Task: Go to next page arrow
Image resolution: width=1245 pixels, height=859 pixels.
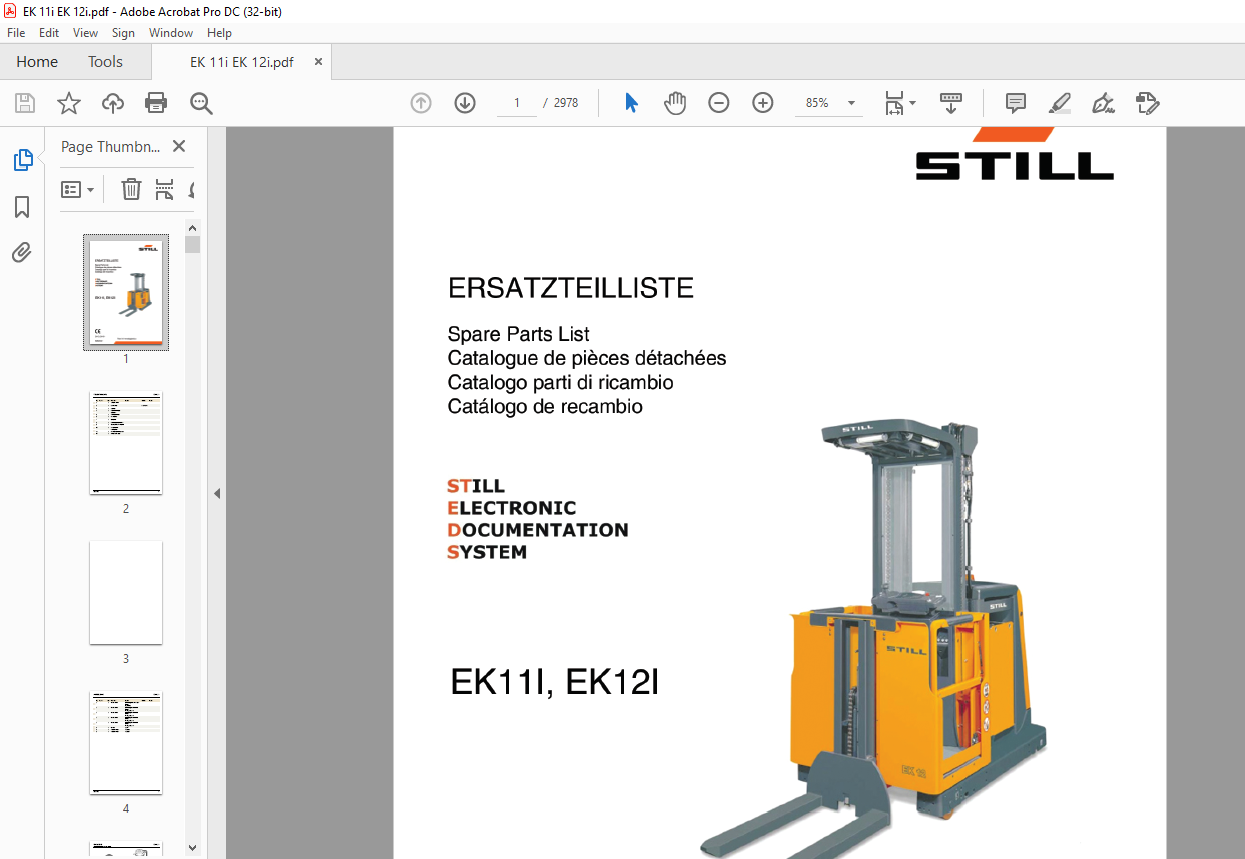Action: [465, 103]
